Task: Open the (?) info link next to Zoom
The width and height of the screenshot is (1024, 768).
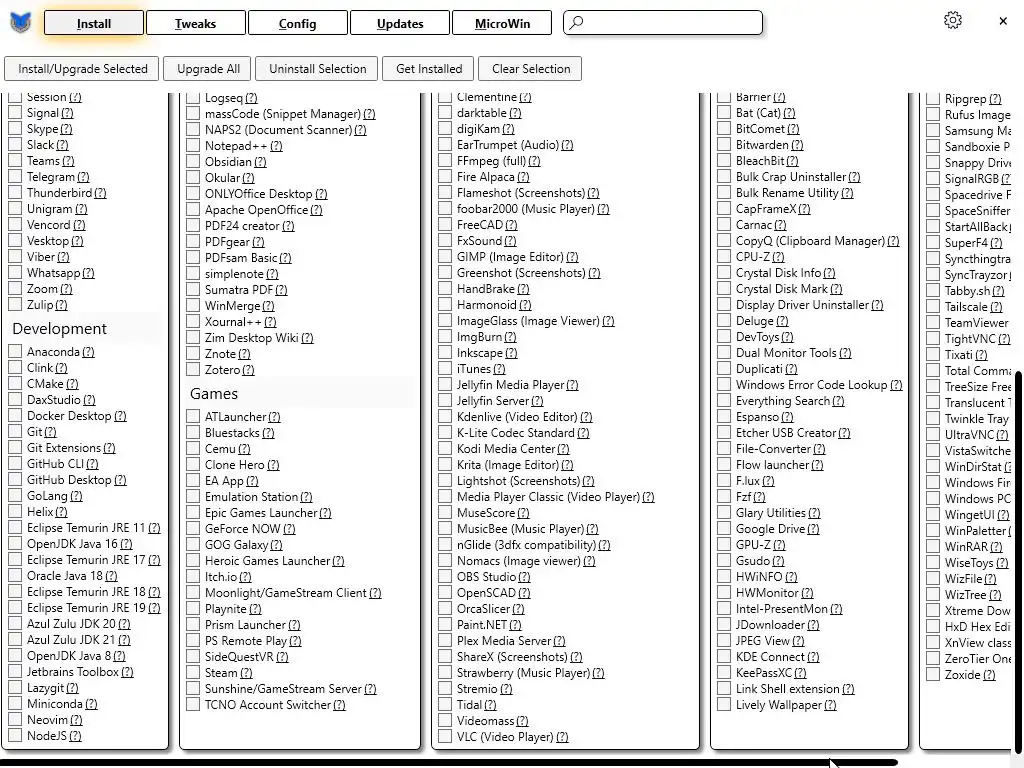Action: (x=66, y=289)
